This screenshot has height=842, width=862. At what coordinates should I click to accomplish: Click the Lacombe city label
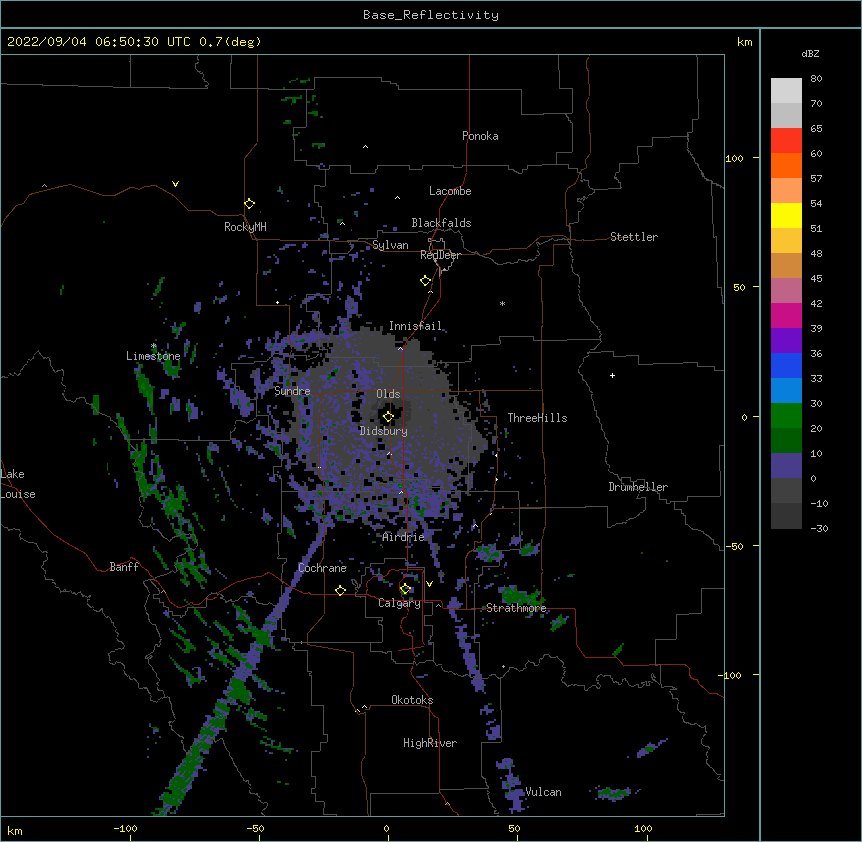[x=450, y=191]
